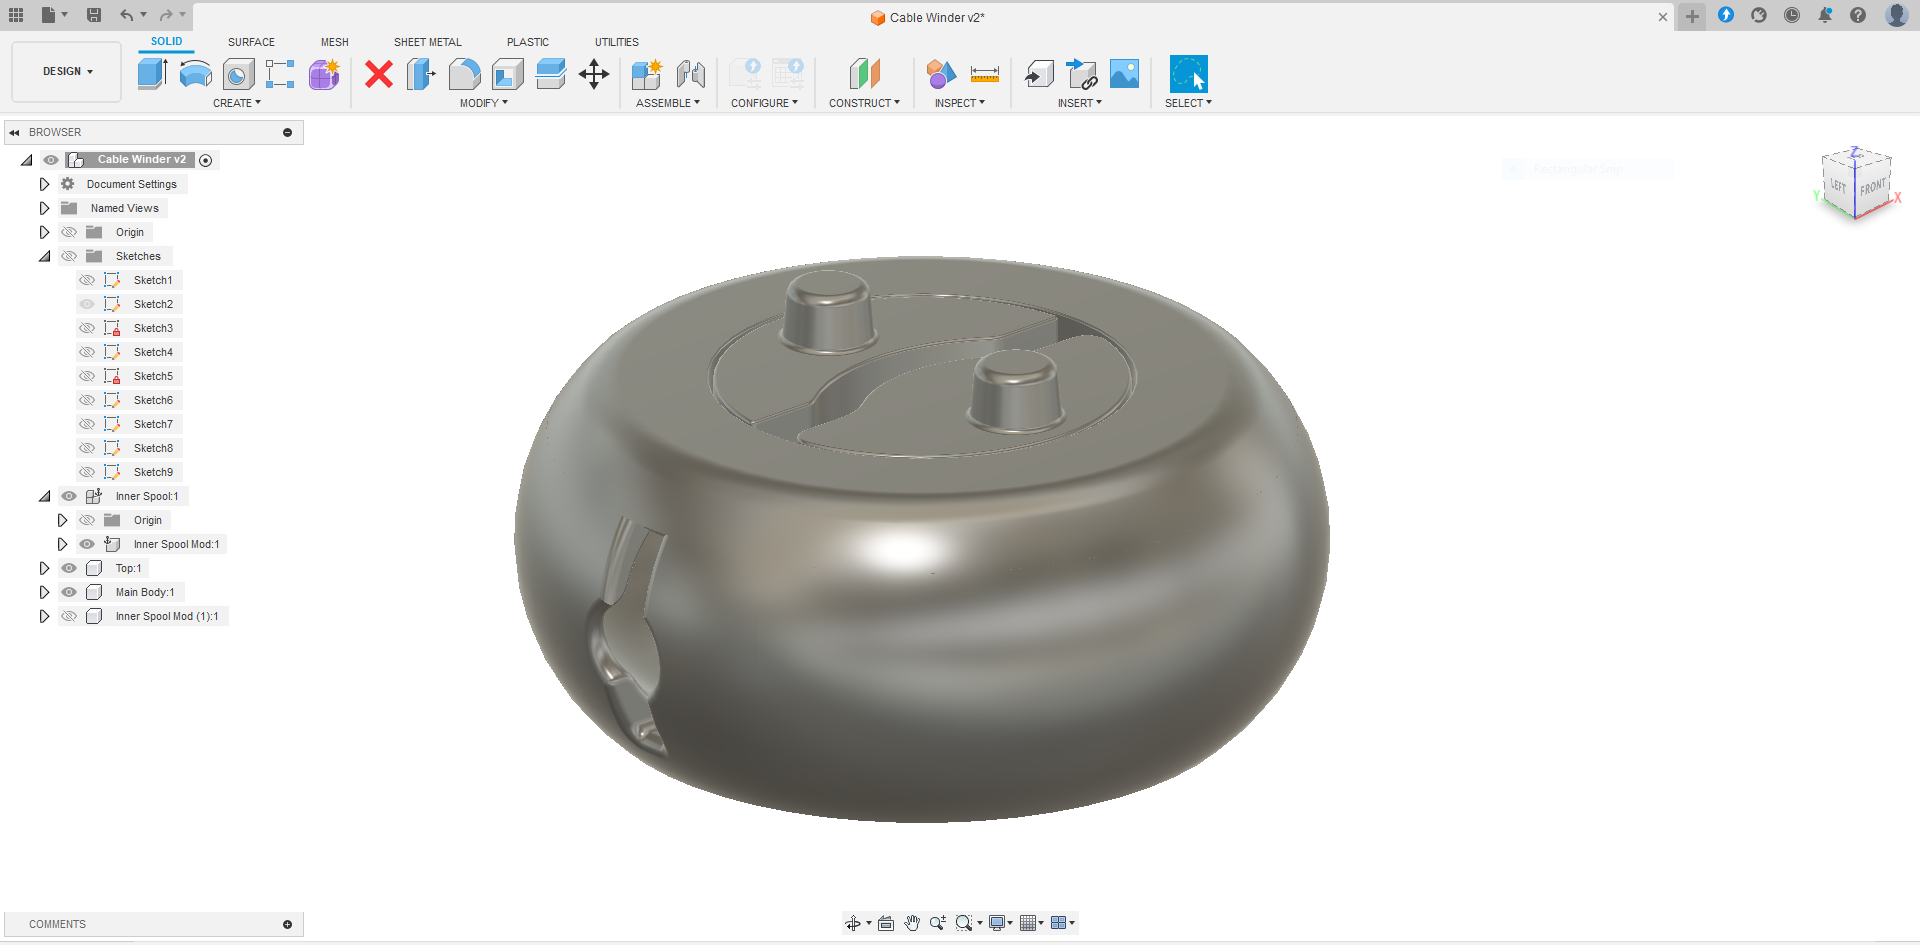Expand the Top:1 node
Image resolution: width=1920 pixels, height=945 pixels.
point(44,568)
